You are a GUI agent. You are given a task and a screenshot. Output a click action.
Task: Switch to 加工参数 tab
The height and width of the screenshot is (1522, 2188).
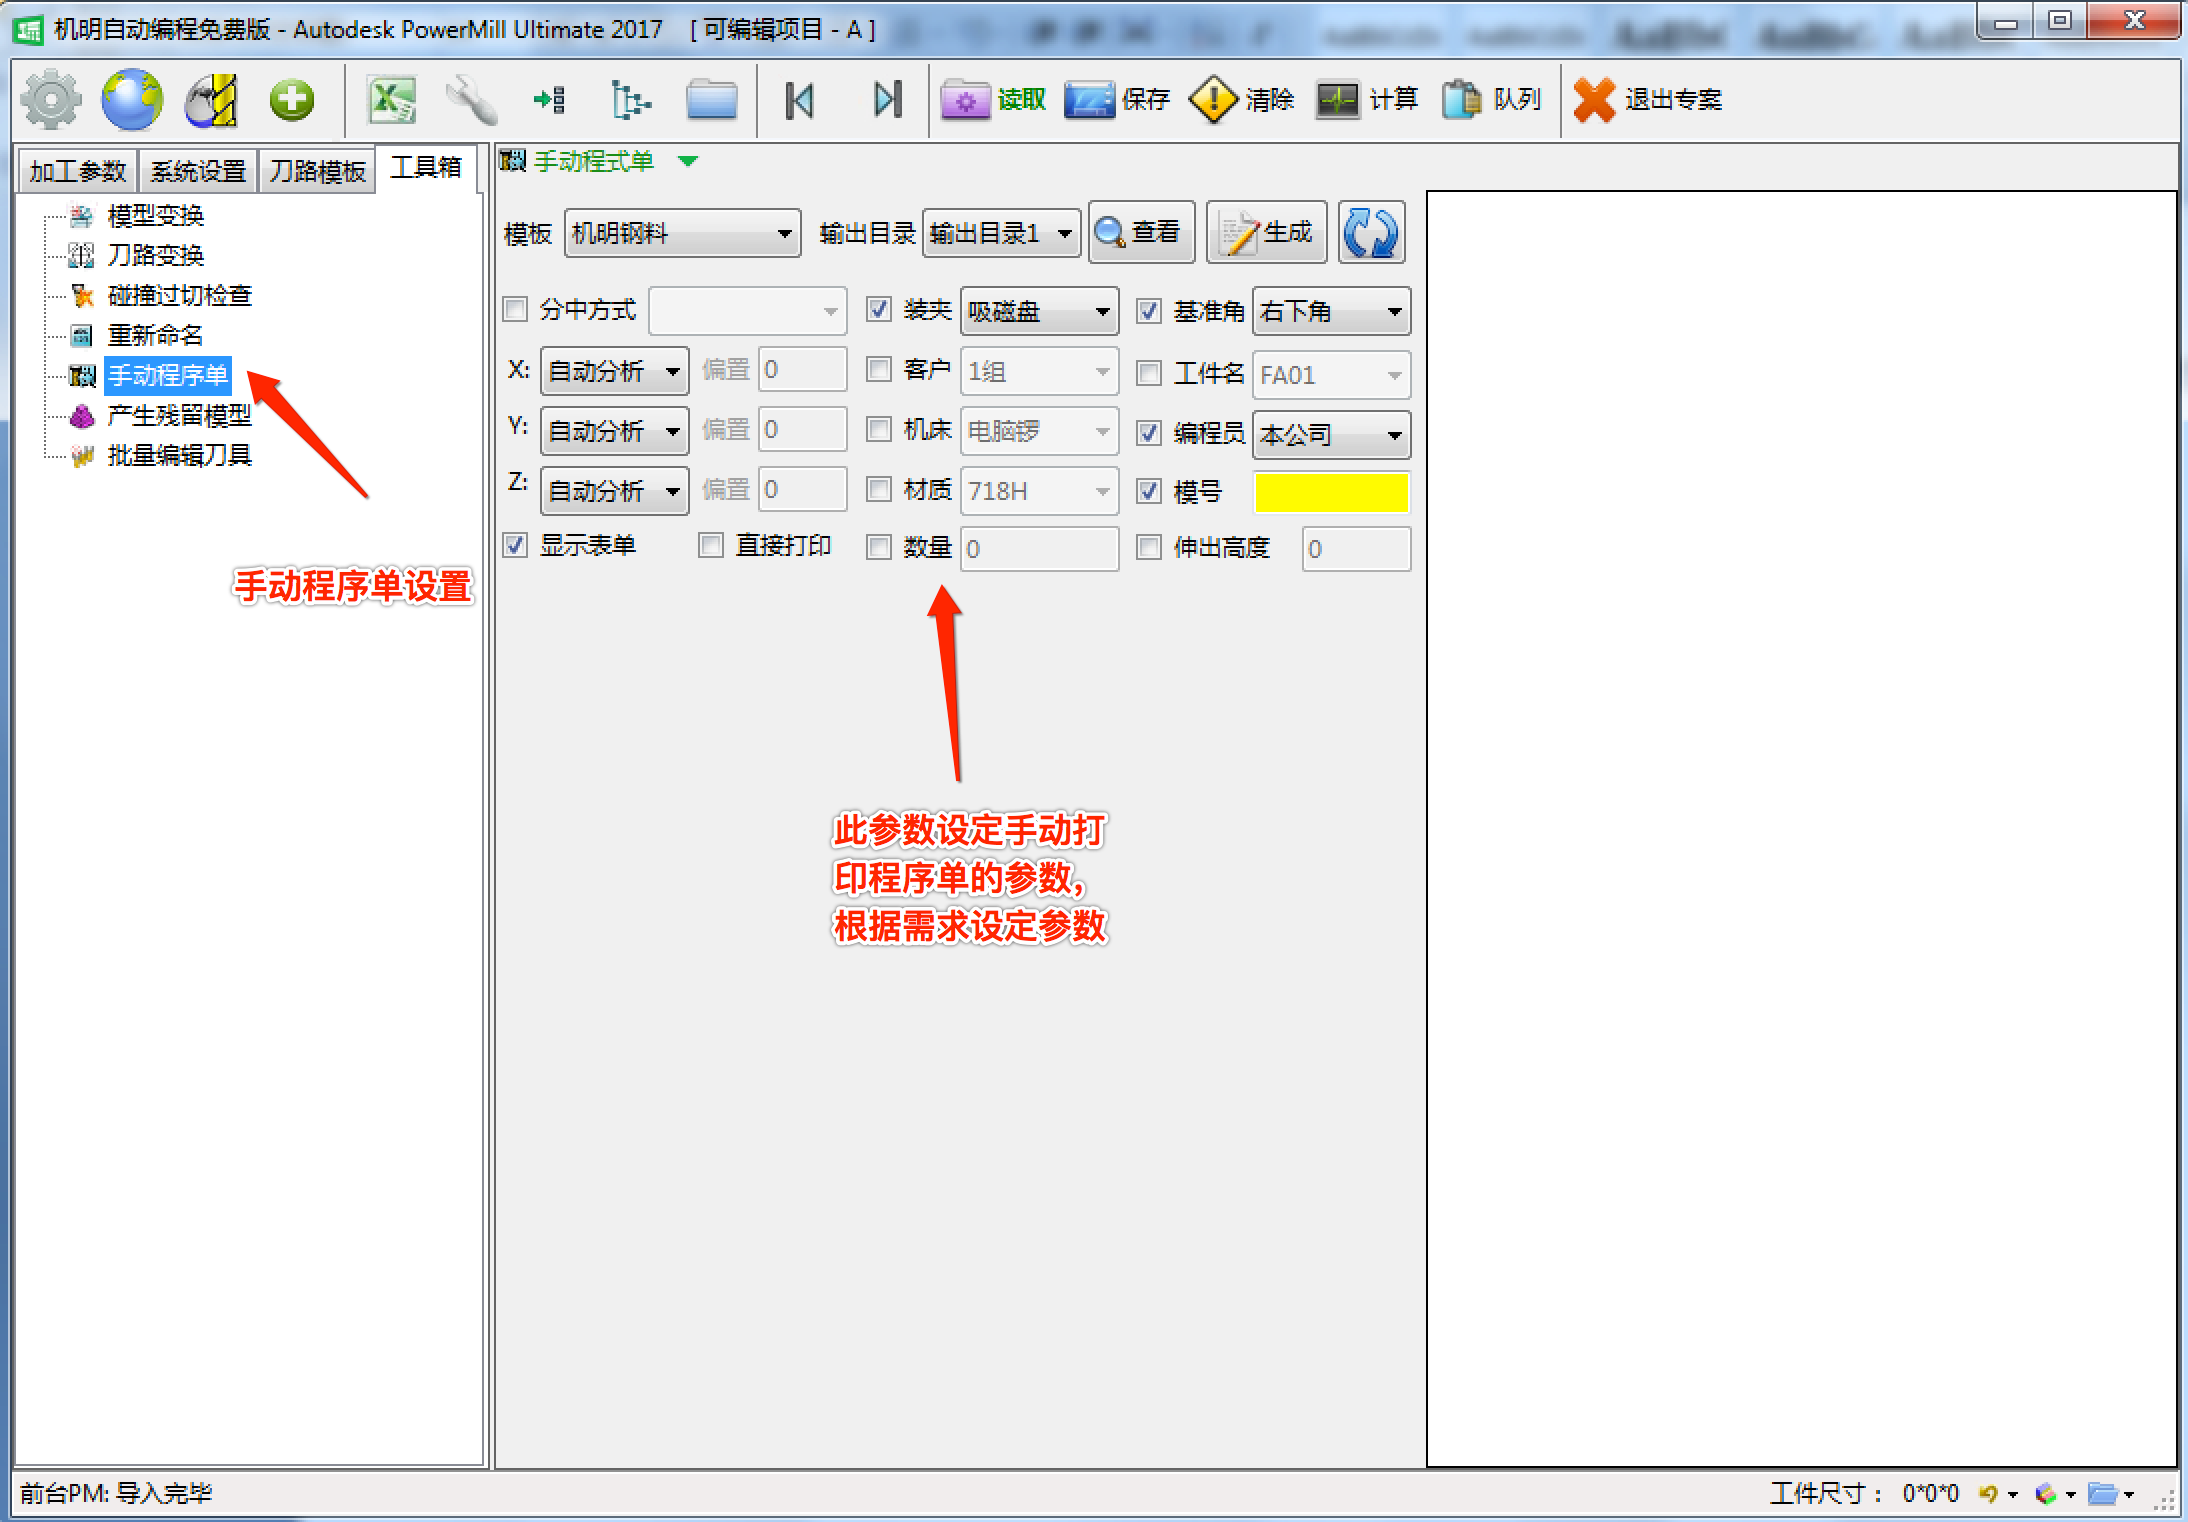77,171
